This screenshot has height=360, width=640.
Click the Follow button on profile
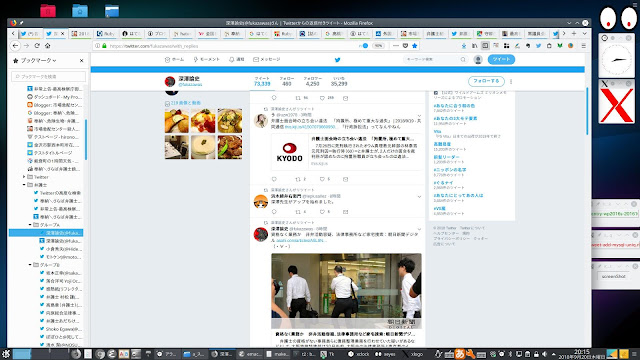point(486,81)
